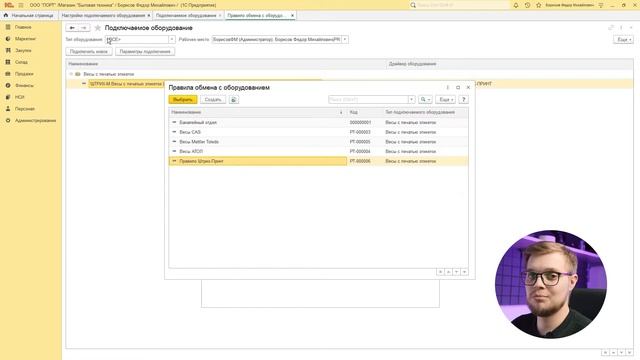Open the Закупки section in sidebar
The height and width of the screenshot is (360, 640).
point(23,50)
